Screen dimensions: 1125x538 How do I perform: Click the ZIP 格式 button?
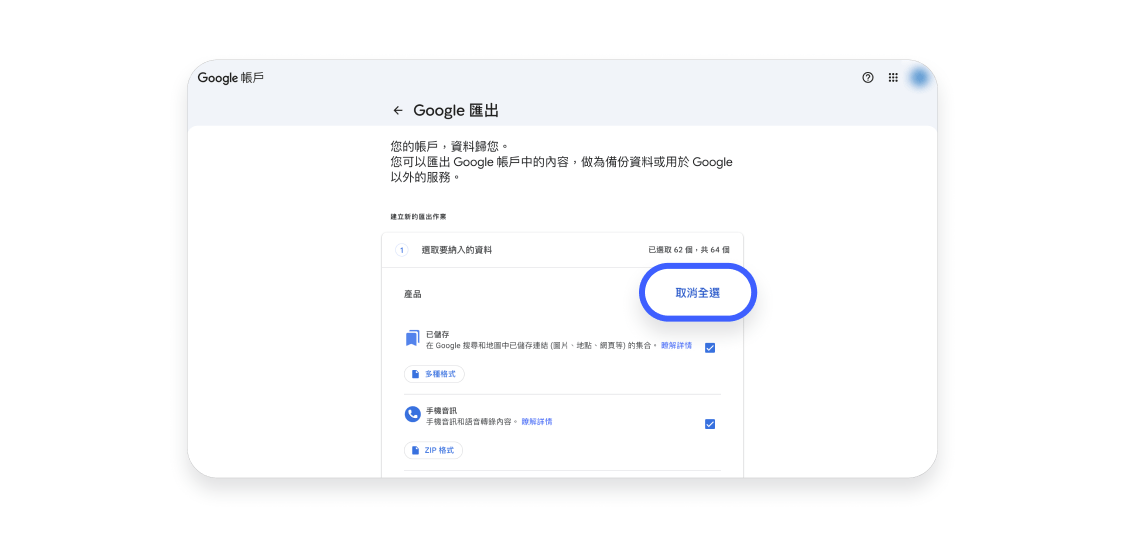(433, 450)
